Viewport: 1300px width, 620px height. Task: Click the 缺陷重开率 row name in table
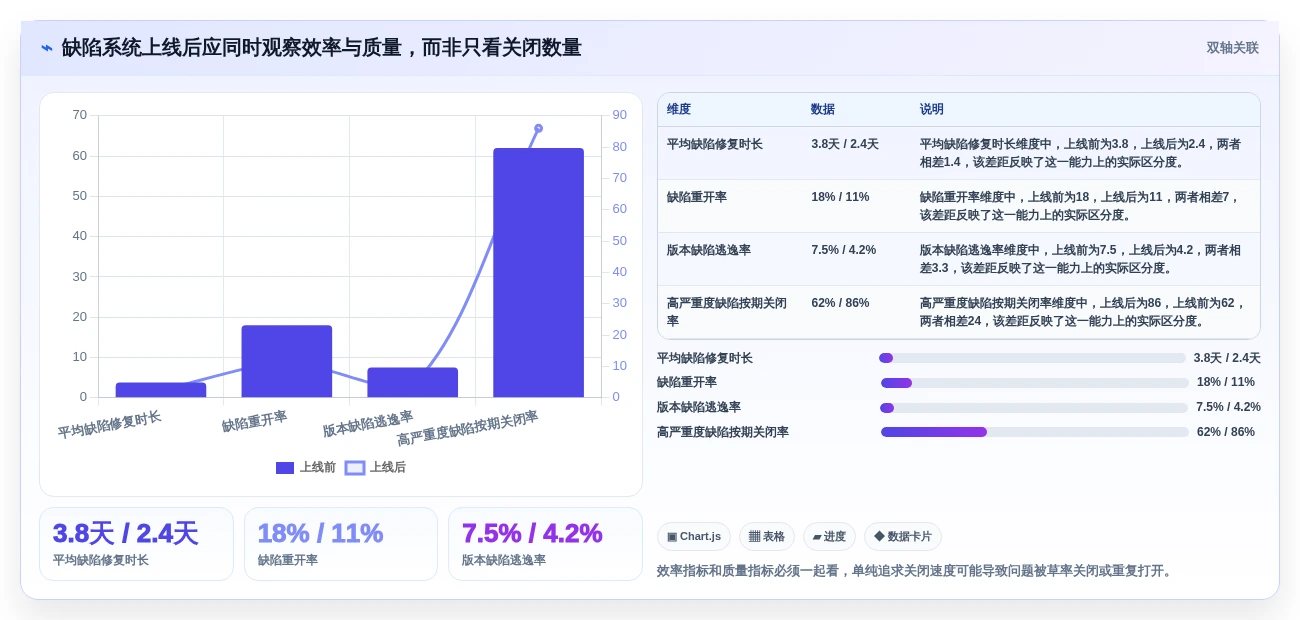[x=697, y=197]
